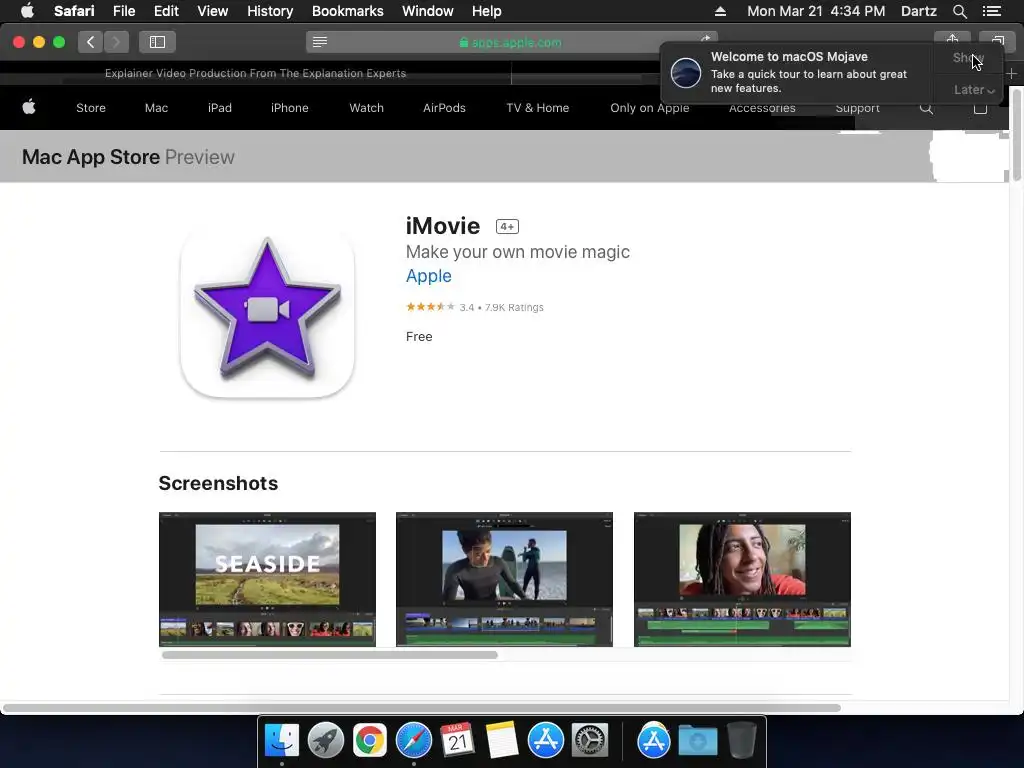This screenshot has width=1024, height=768.
Task: Expand the Later dropdown in notification
Action: 974,89
